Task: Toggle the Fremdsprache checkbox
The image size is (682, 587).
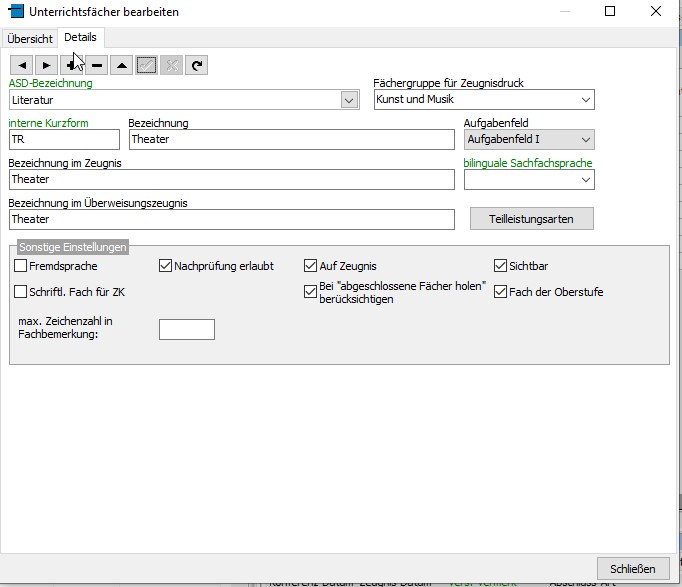Action: pos(20,266)
